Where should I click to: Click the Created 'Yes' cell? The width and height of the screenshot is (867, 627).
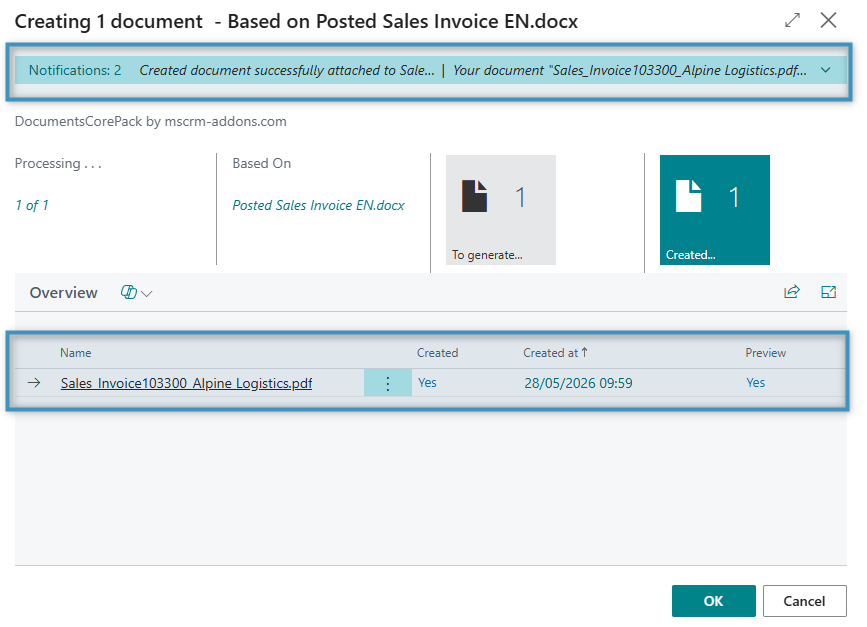[x=427, y=383]
